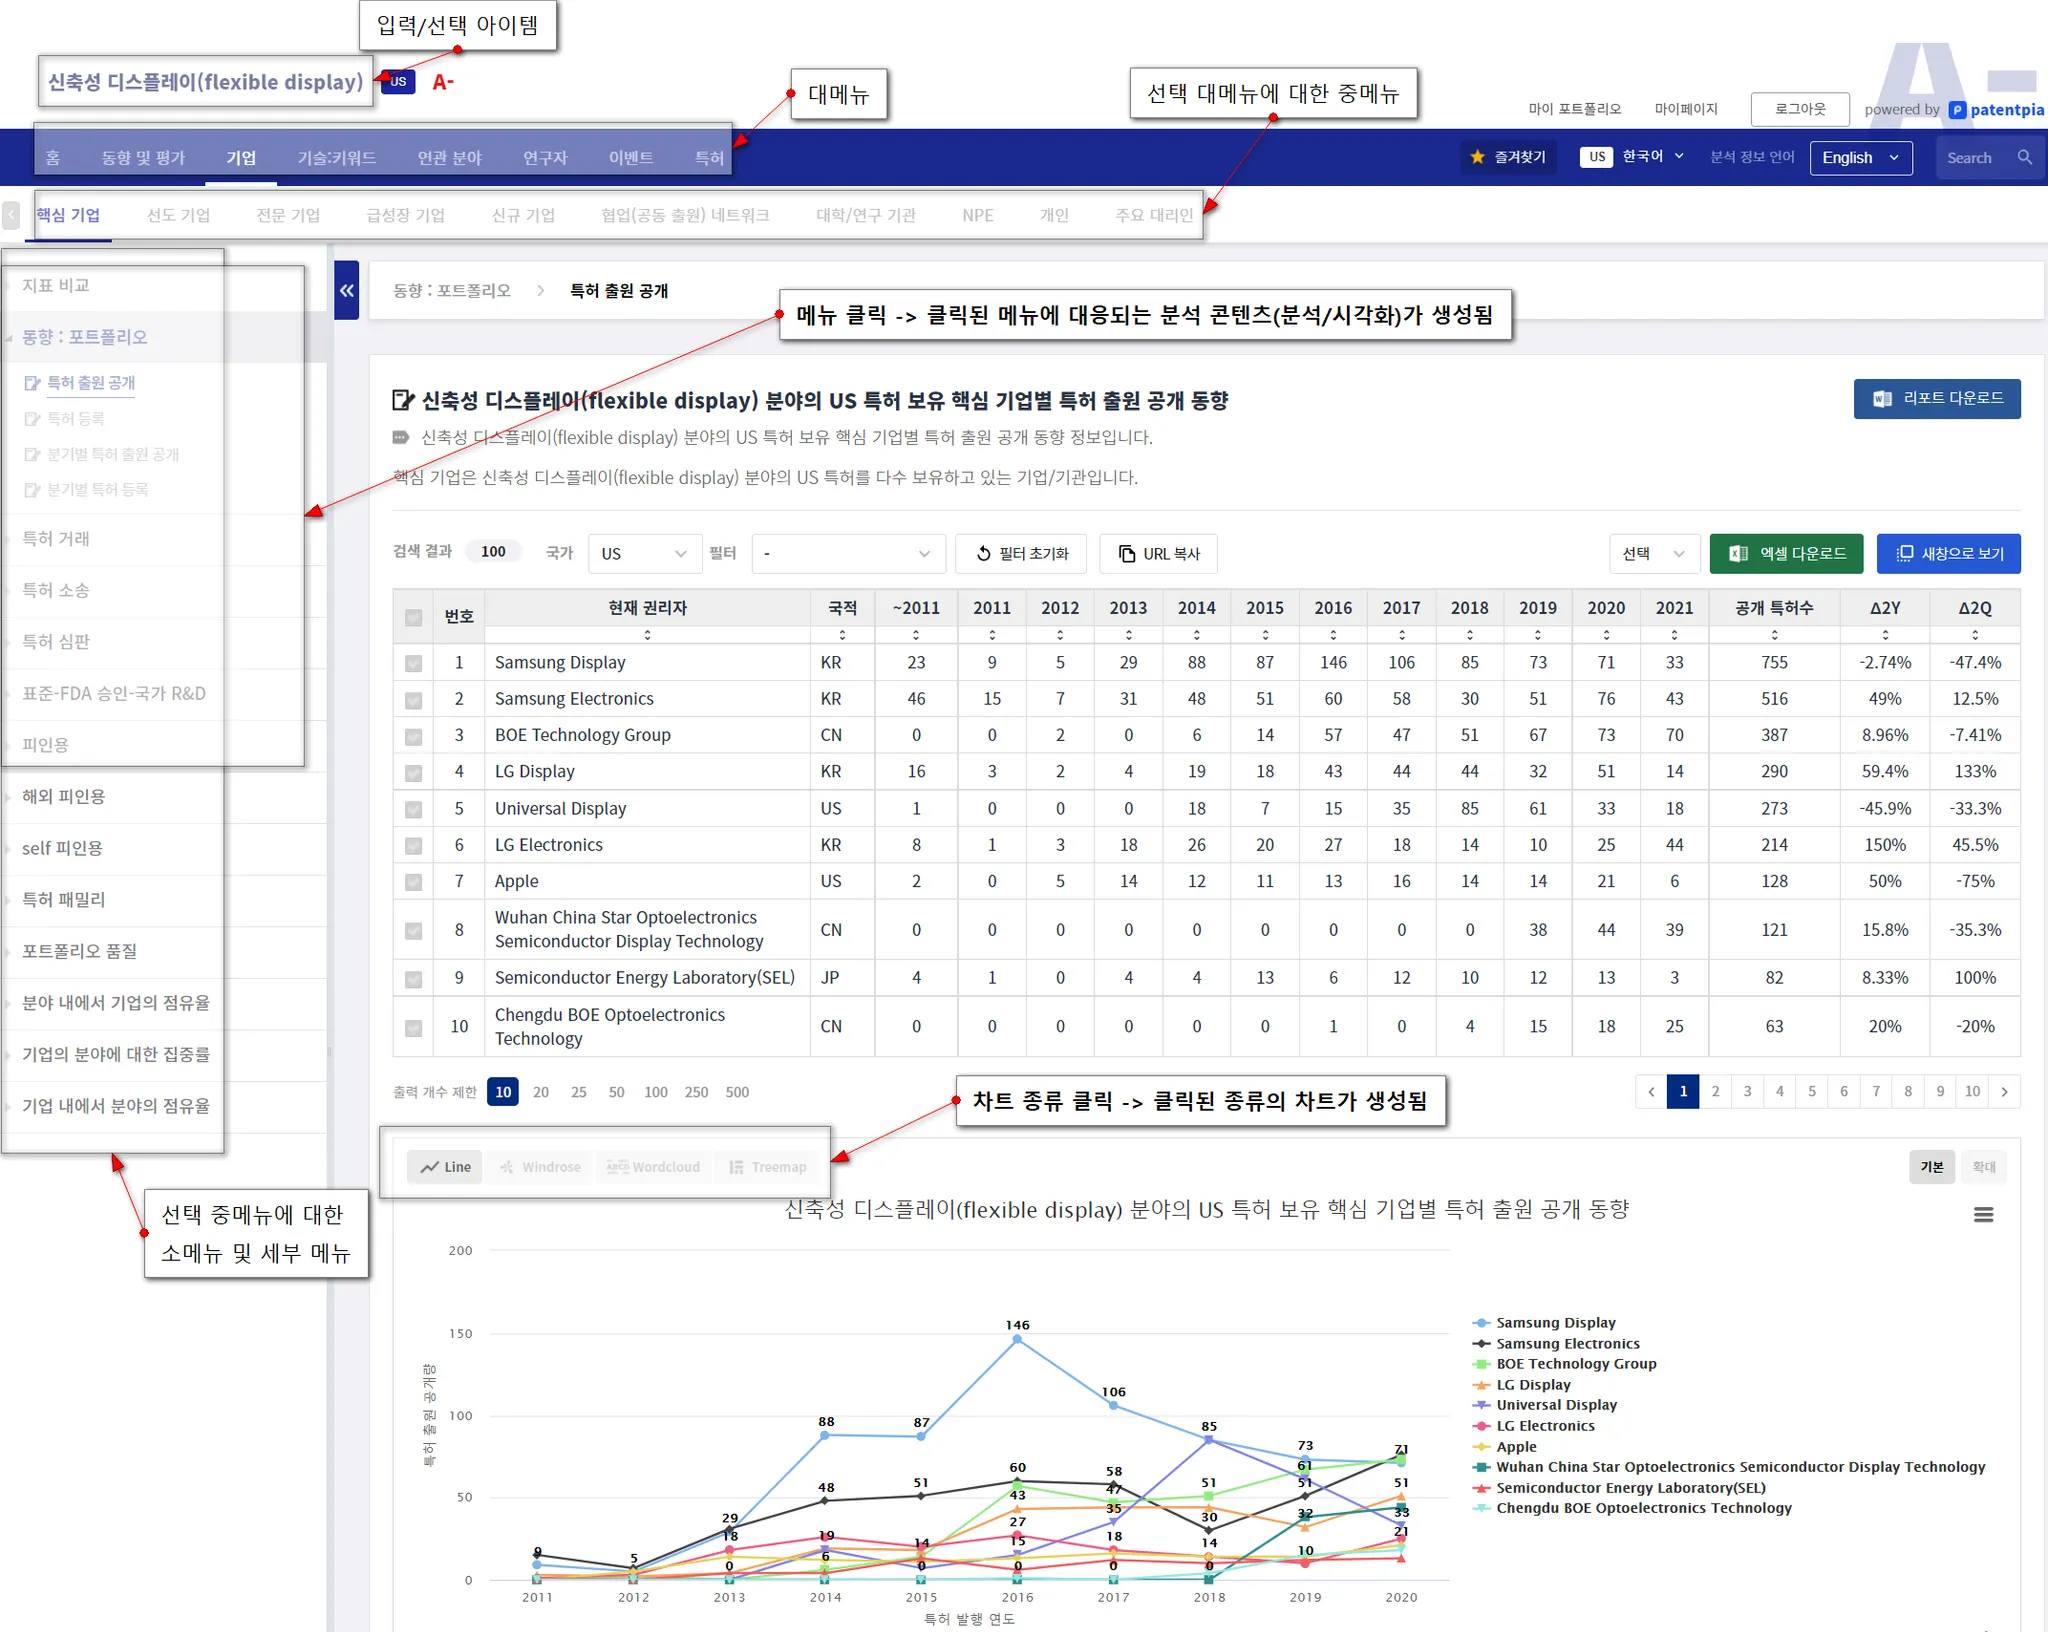Click the search magnifier icon in header
The width and height of the screenshot is (2048, 1632).
tap(2024, 158)
